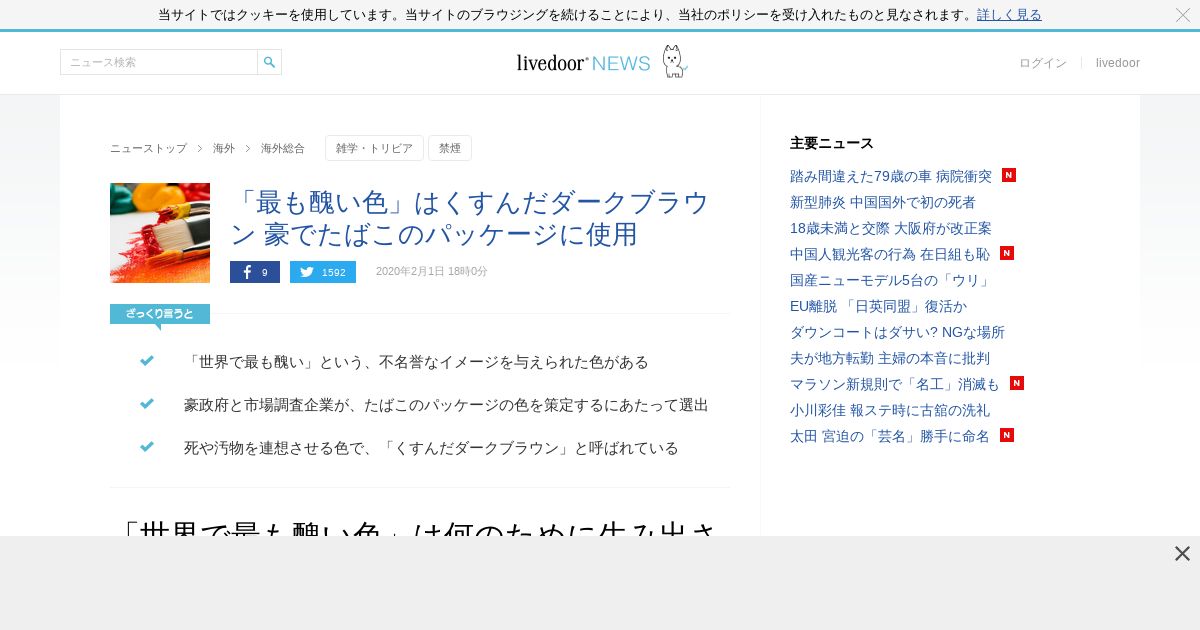Open 踏み間違えた79歳の車 病院衝突

(891, 176)
